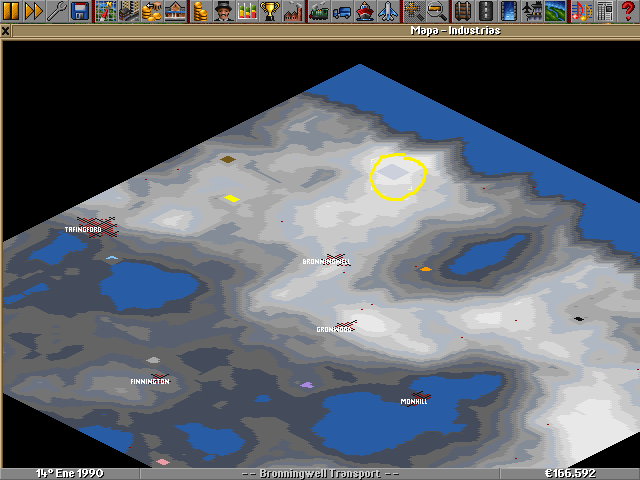Viewport: 640px width, 480px height.
Task: Click the Bronningwell town label on the map
Action: (326, 261)
